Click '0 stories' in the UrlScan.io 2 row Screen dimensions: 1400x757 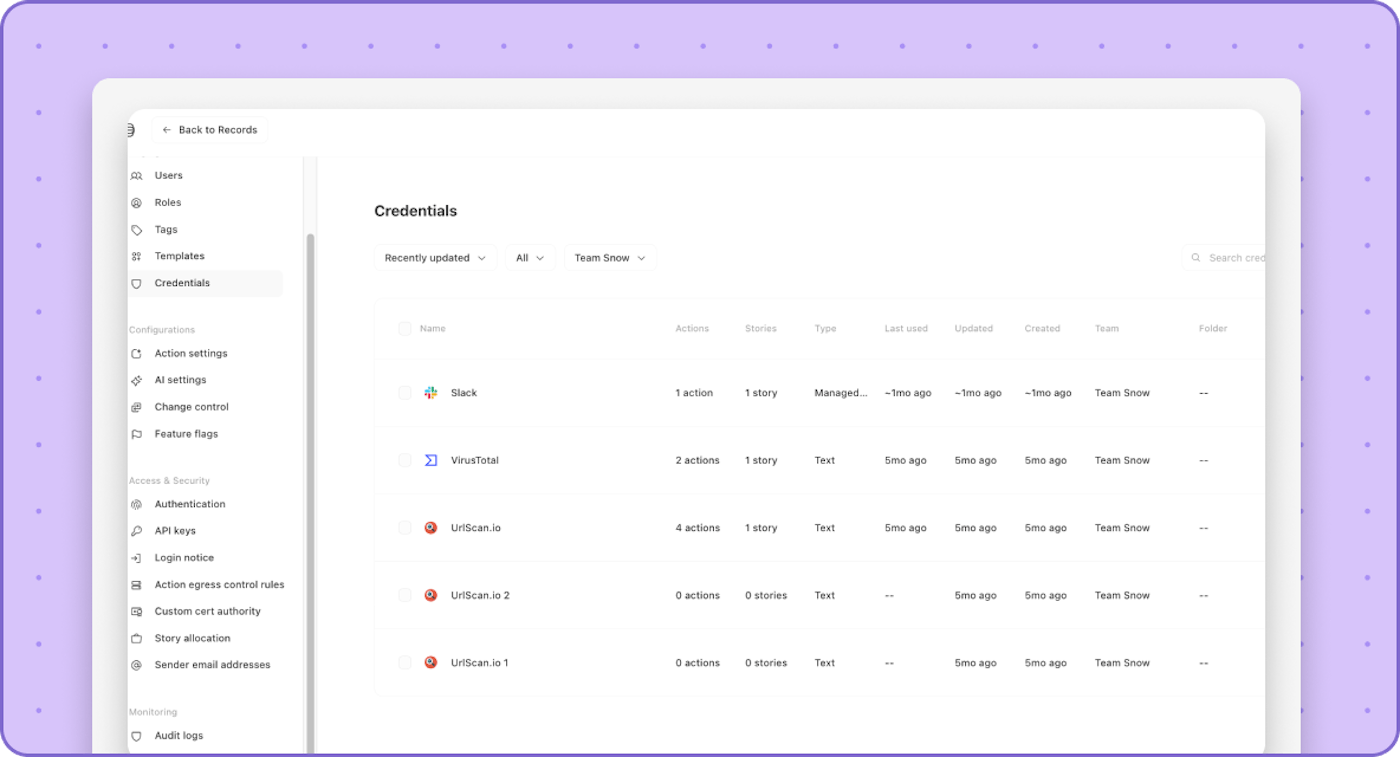(766, 596)
